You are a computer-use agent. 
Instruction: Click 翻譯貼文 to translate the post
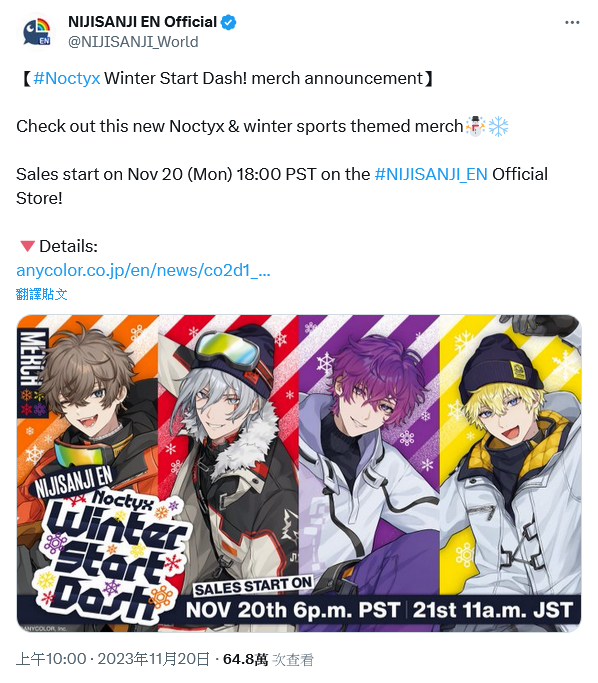[x=41, y=294]
